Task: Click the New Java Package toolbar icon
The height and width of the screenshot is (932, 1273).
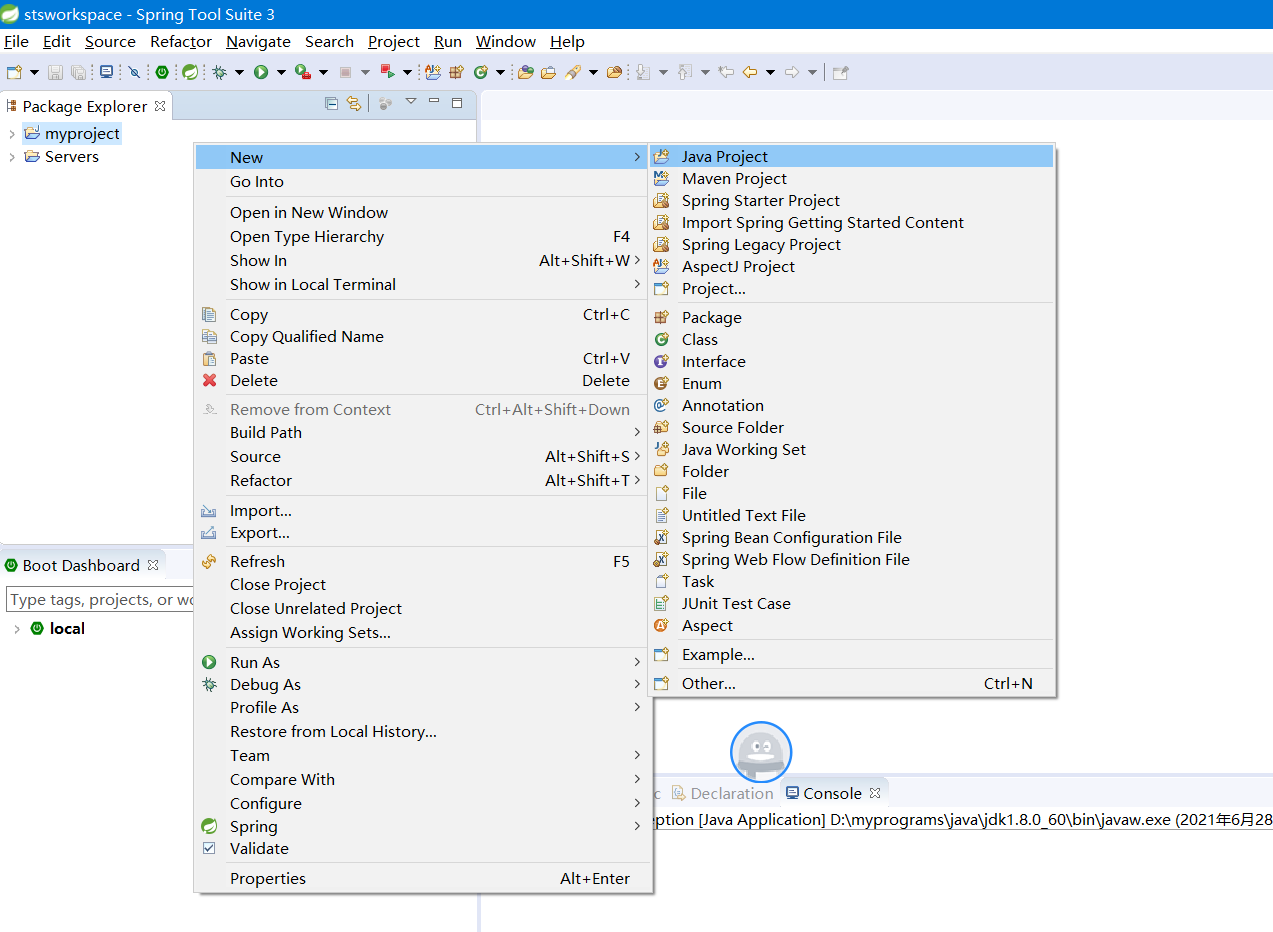Action: pos(456,72)
